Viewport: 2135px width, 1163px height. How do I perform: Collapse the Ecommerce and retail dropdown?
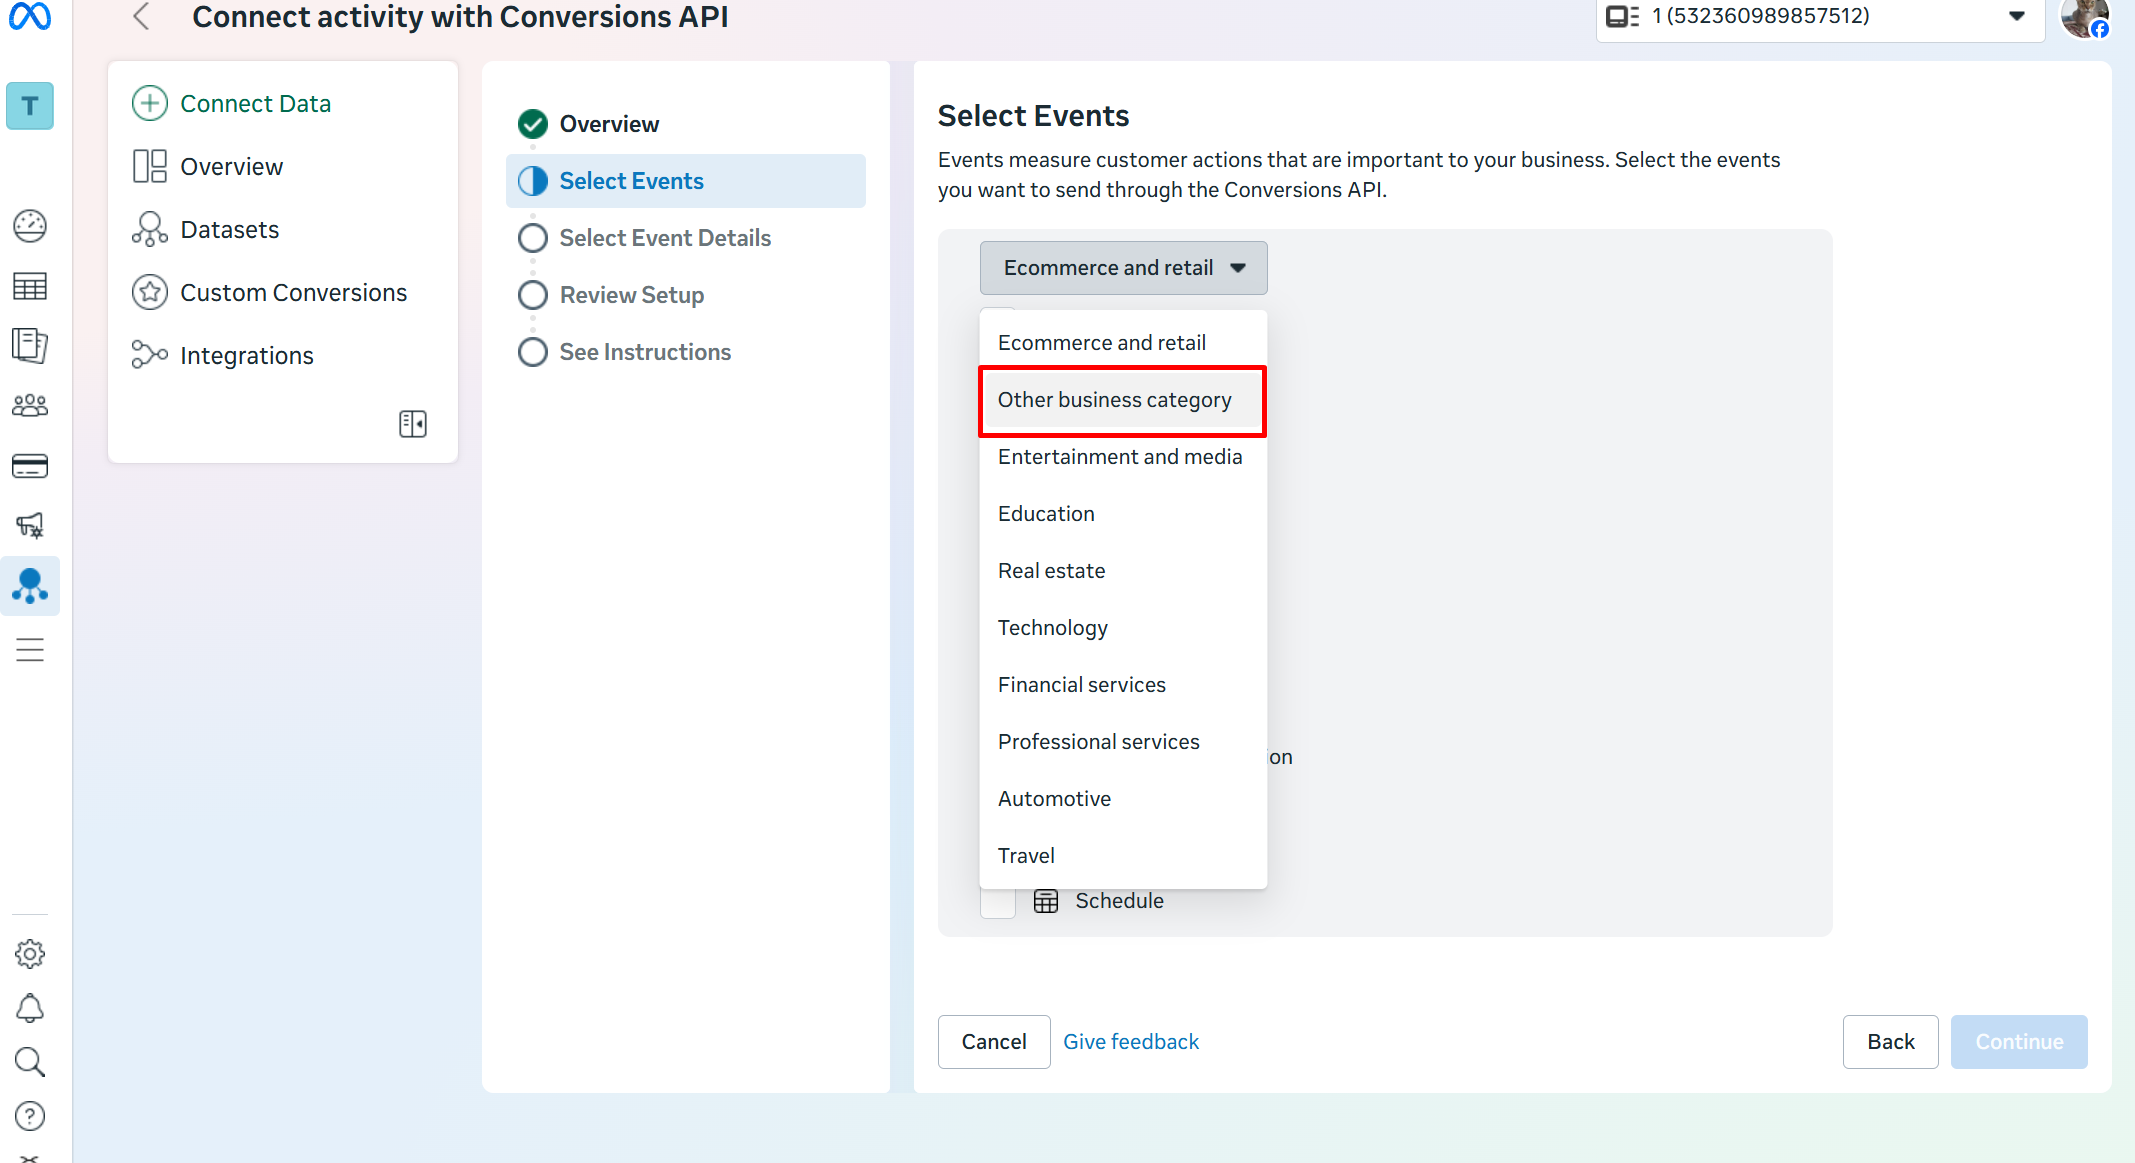(x=1123, y=268)
